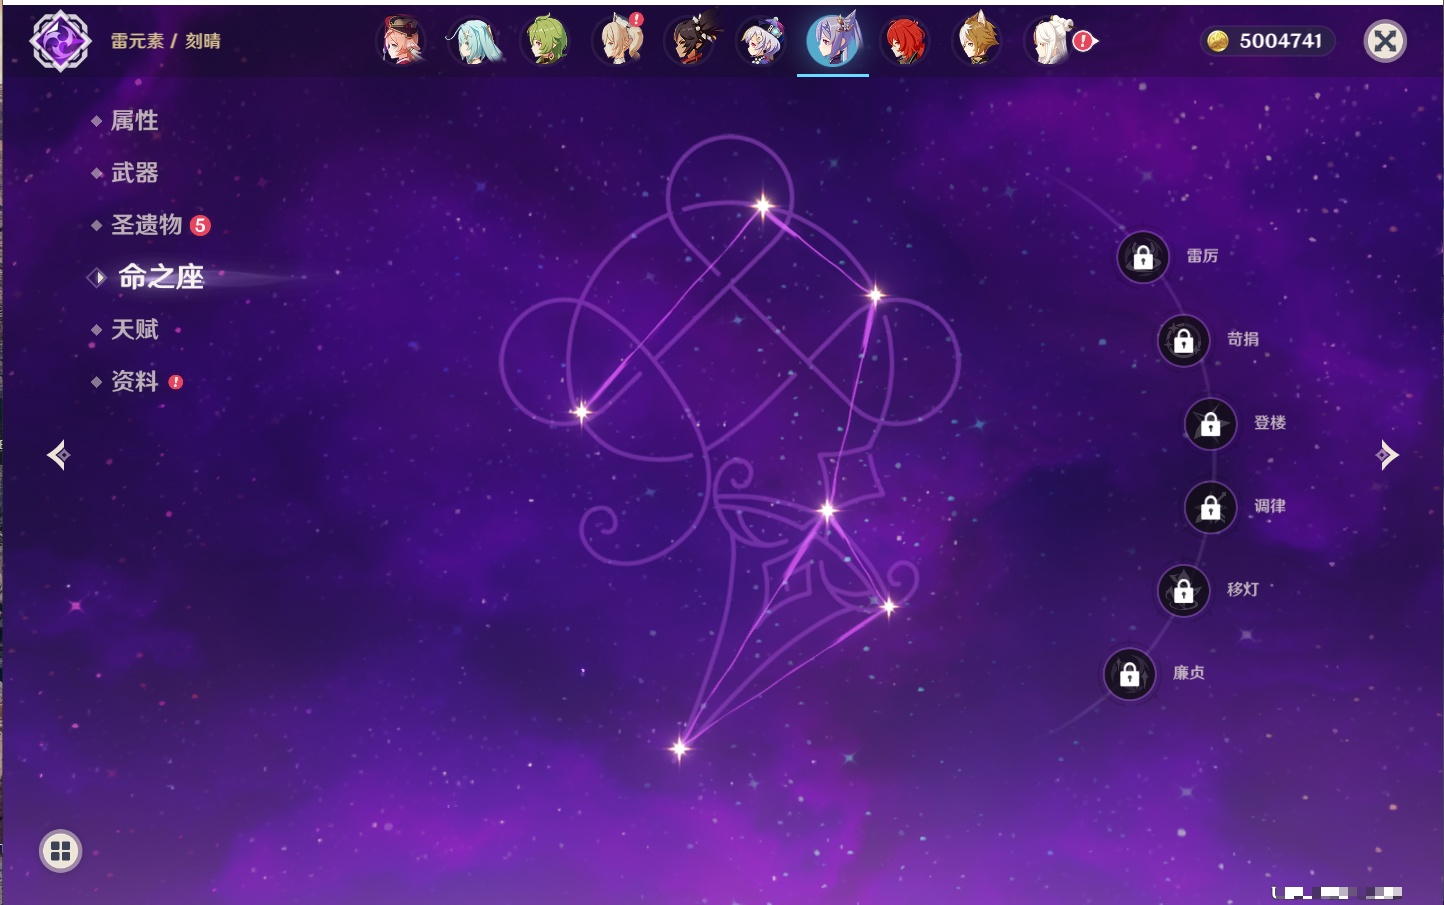Screen dimensions: 1444x905
Task: Go to next character with right arrow
Action: (1387, 455)
